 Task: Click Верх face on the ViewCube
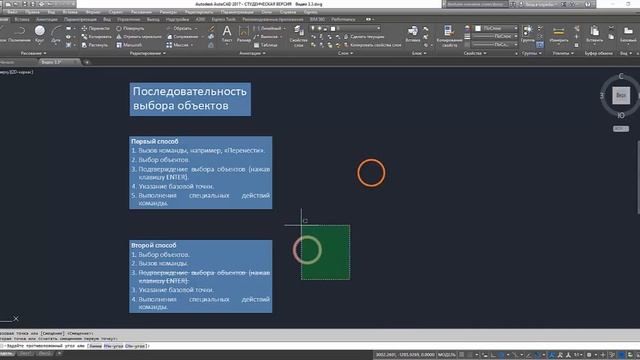pos(621,96)
